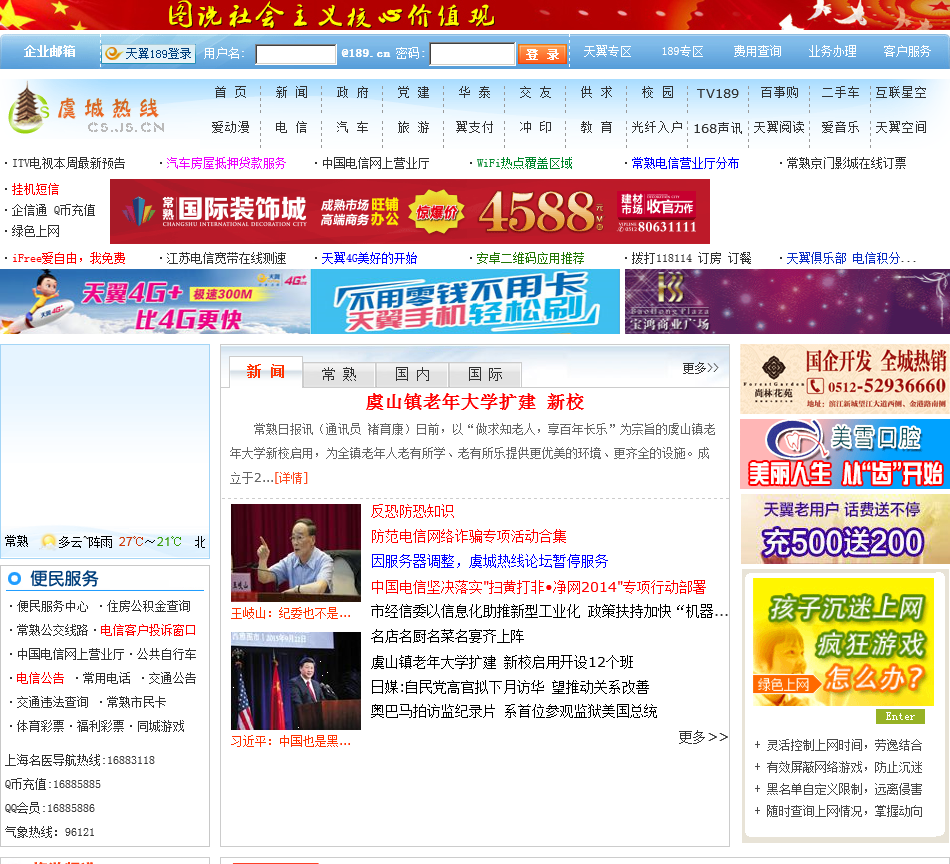Open the 新闻 navigation item

[292, 92]
